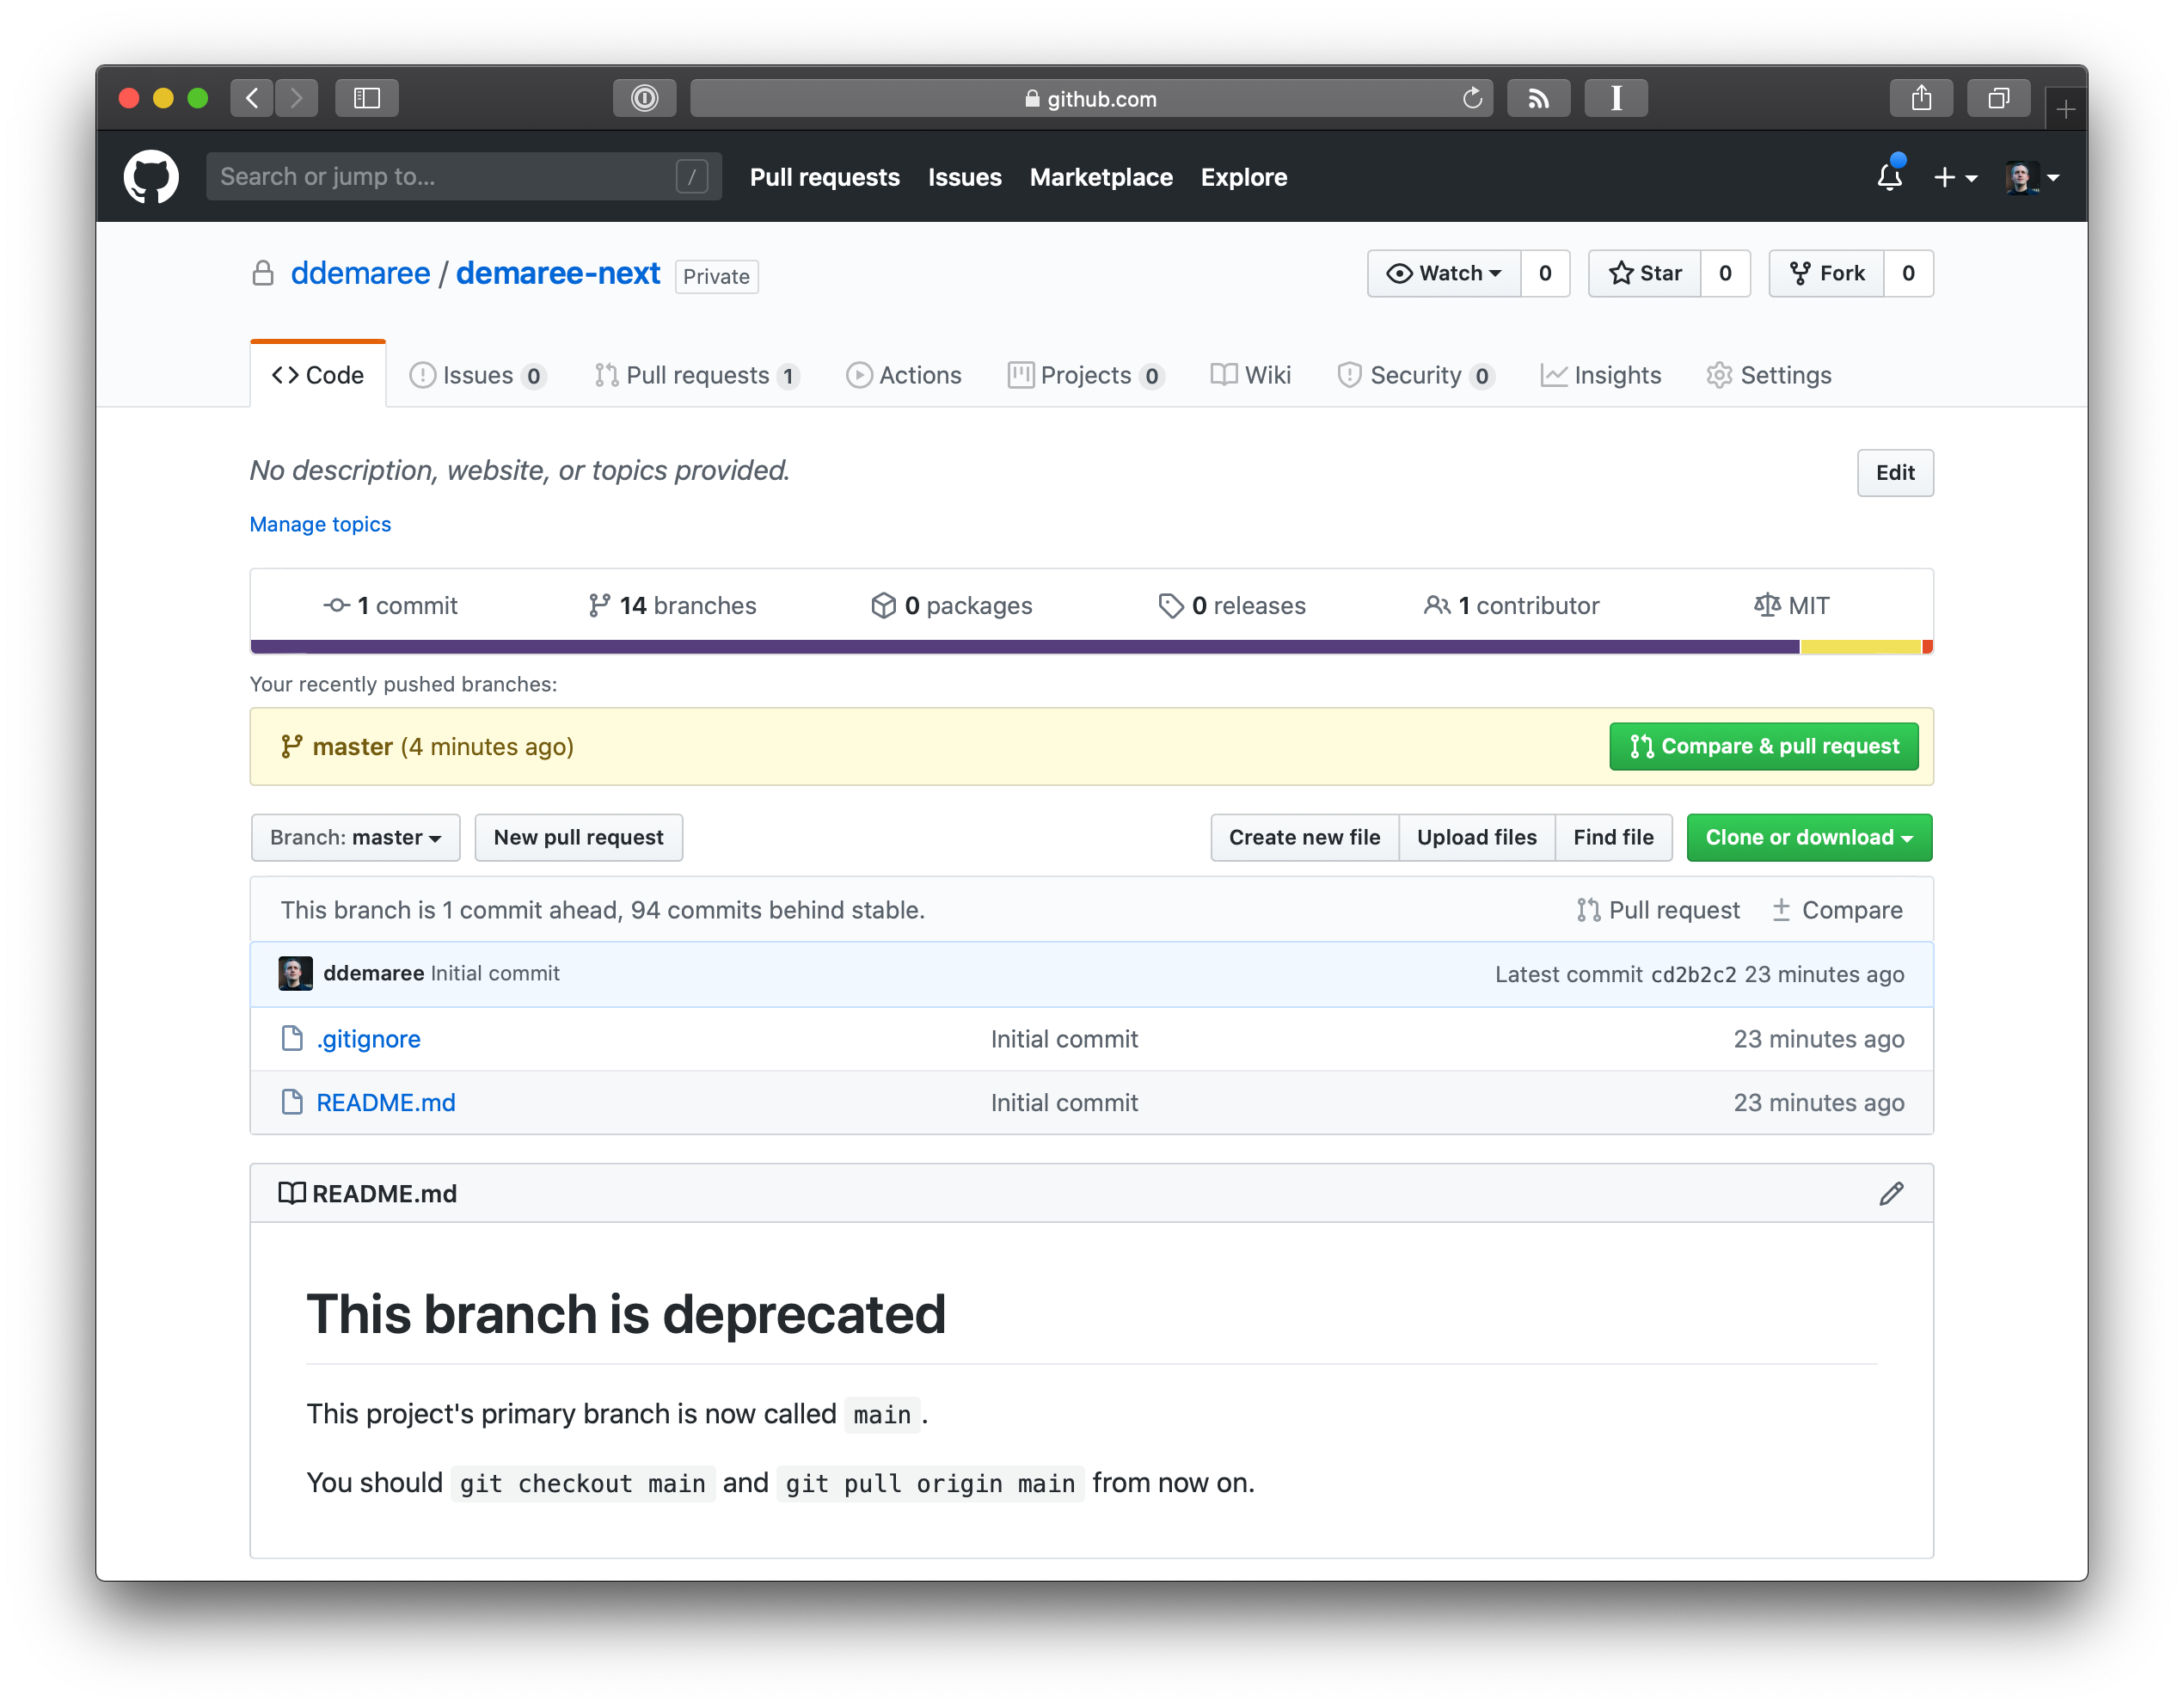
Task: Show all tabs overview button
Action: click(1998, 98)
